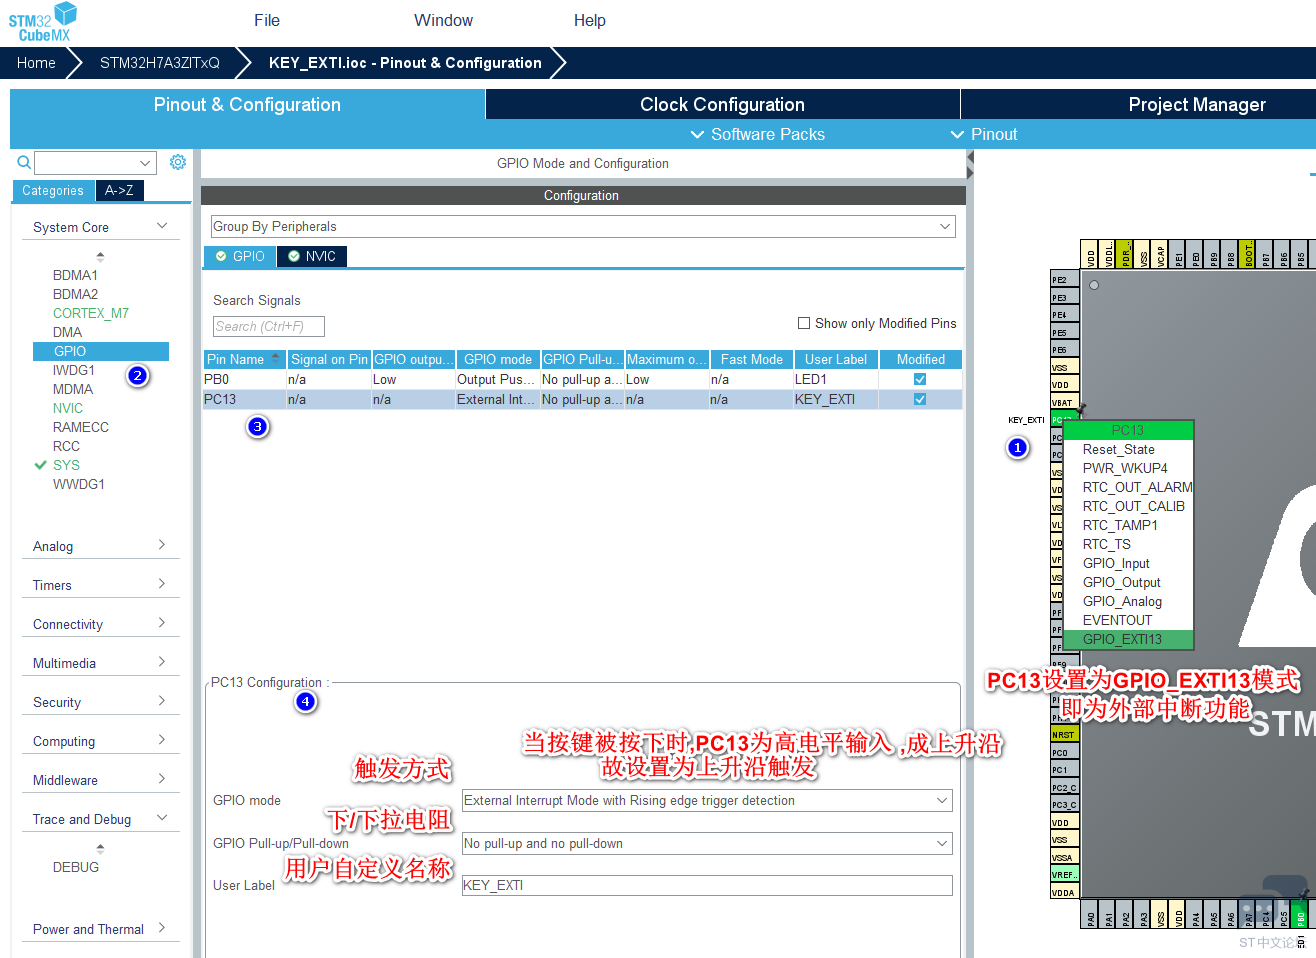Expand the Power and Thermal category
1316x958 pixels.
tap(162, 928)
